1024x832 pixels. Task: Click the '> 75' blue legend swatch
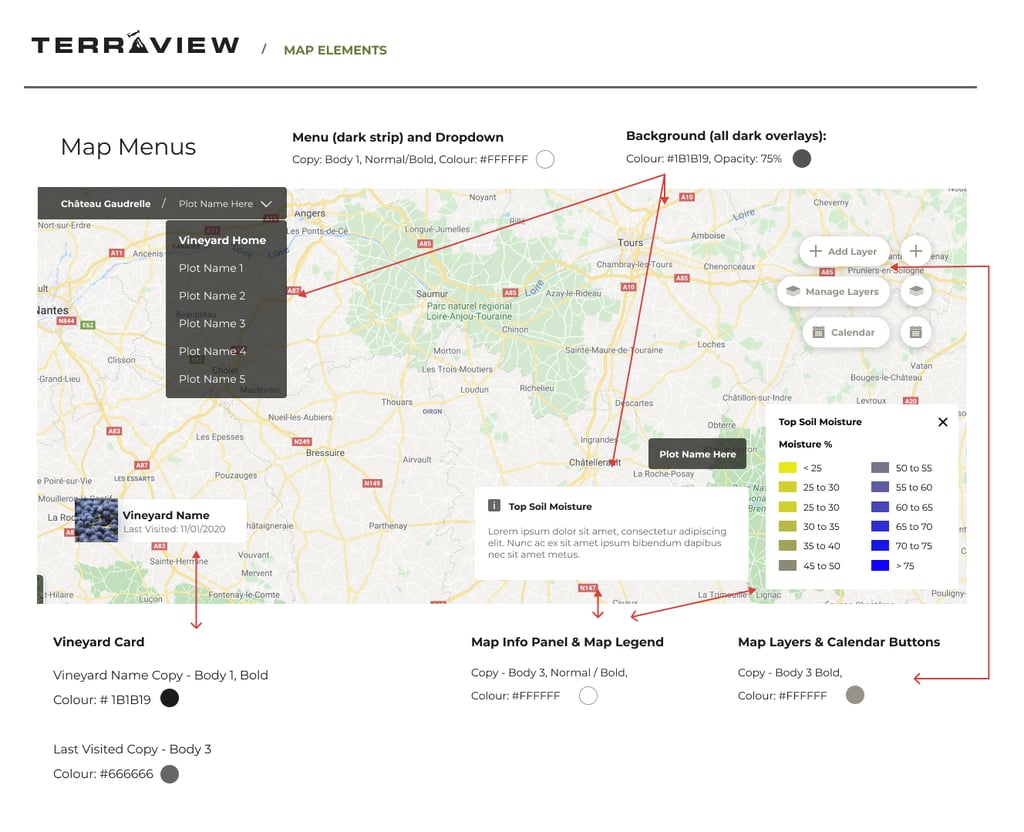(x=880, y=566)
